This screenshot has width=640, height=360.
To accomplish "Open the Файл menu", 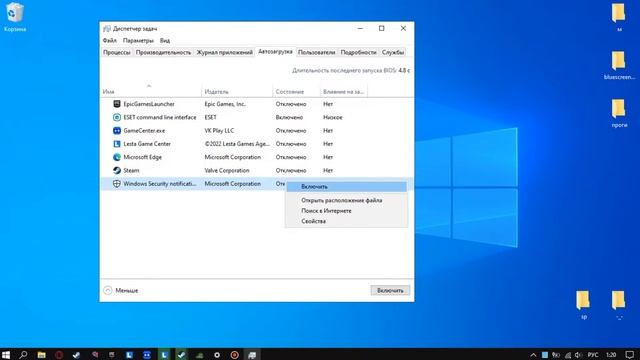I will pyautogui.click(x=110, y=40).
